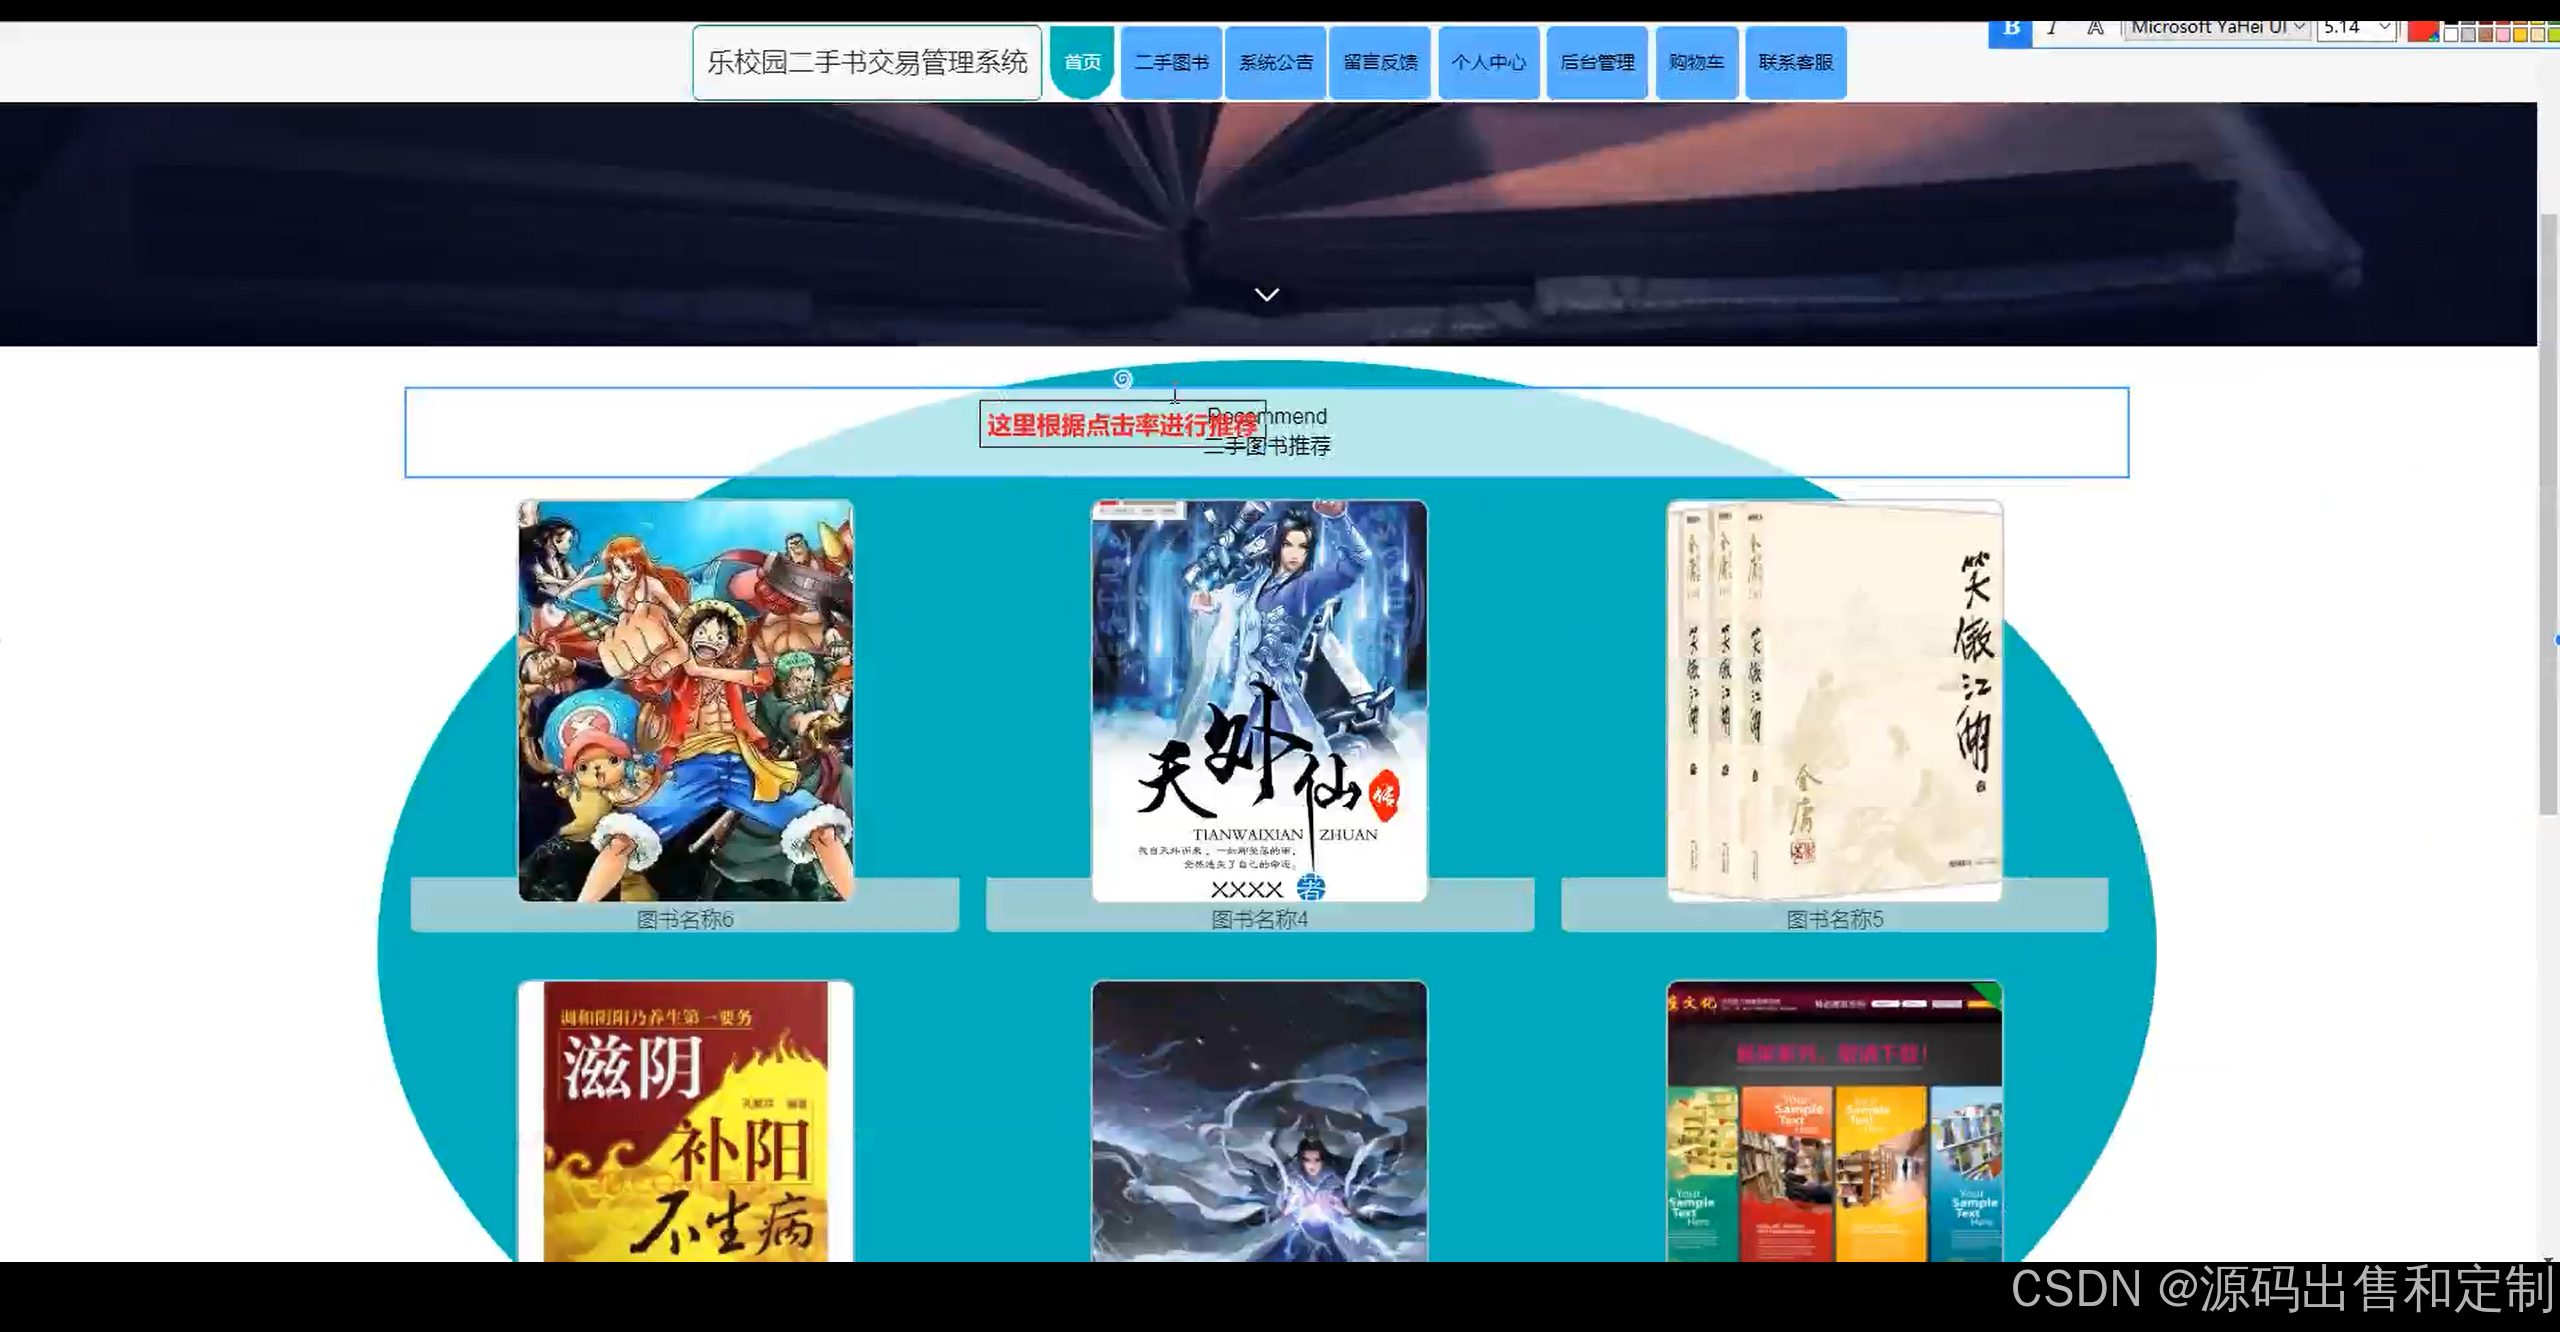Enter 后台管理 admin backend
The width and height of the screenshot is (2560, 1332).
(1597, 62)
